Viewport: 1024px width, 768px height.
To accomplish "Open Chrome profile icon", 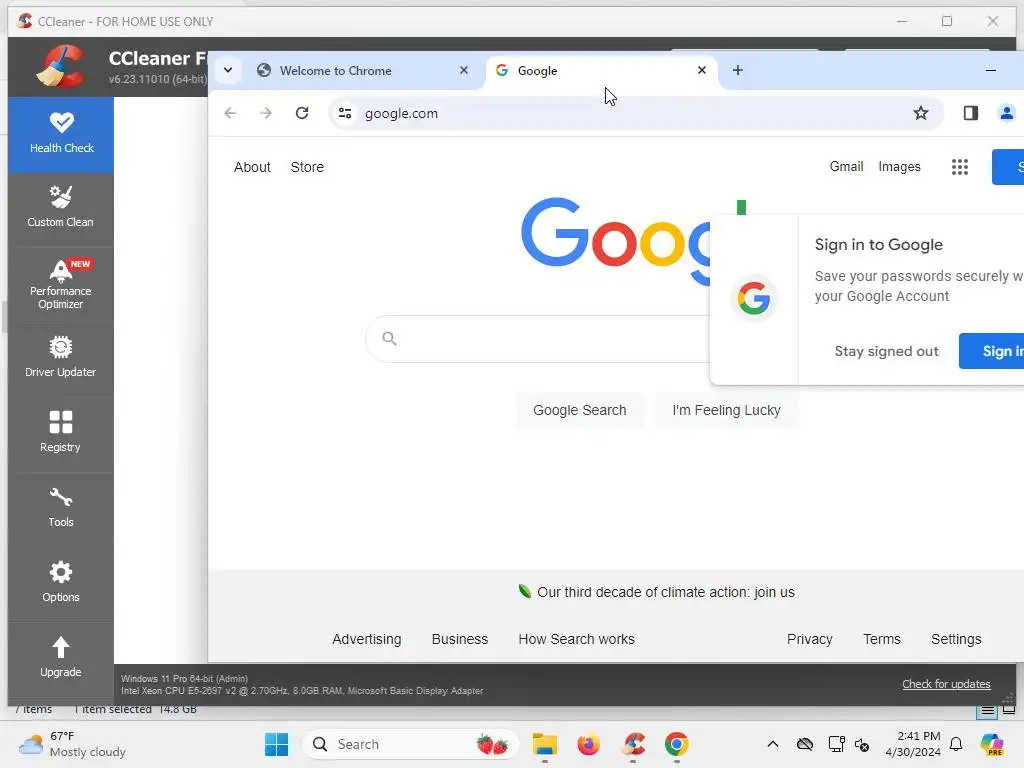I will pyautogui.click(x=1006, y=113).
